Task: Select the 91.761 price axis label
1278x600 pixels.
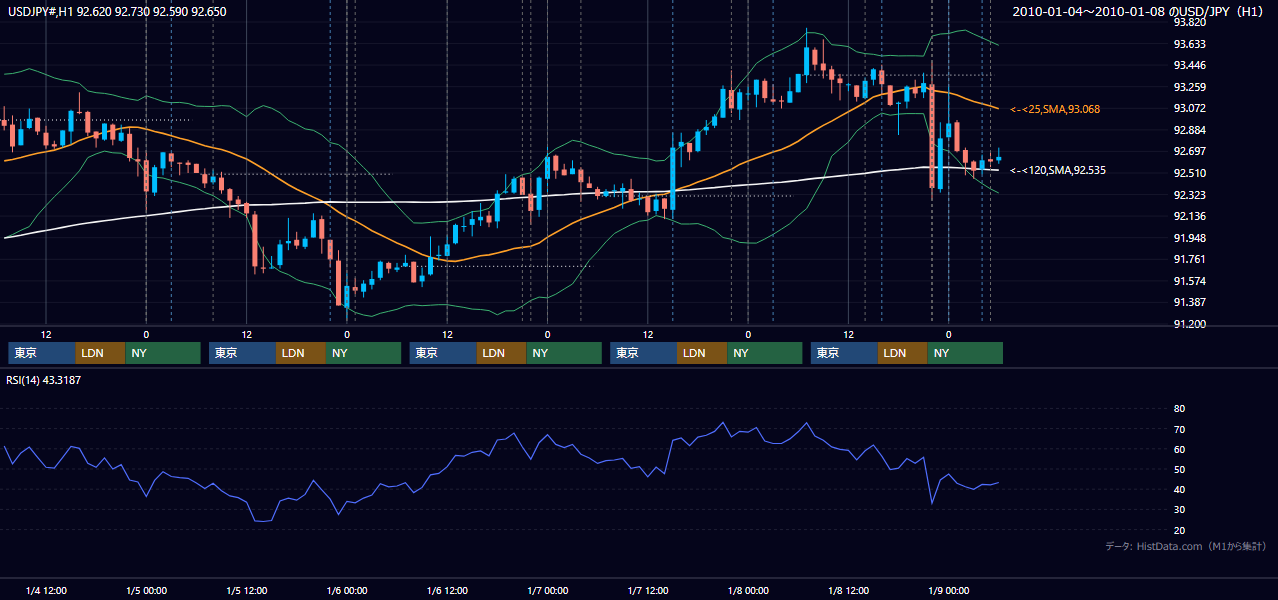Action: click(x=1189, y=259)
